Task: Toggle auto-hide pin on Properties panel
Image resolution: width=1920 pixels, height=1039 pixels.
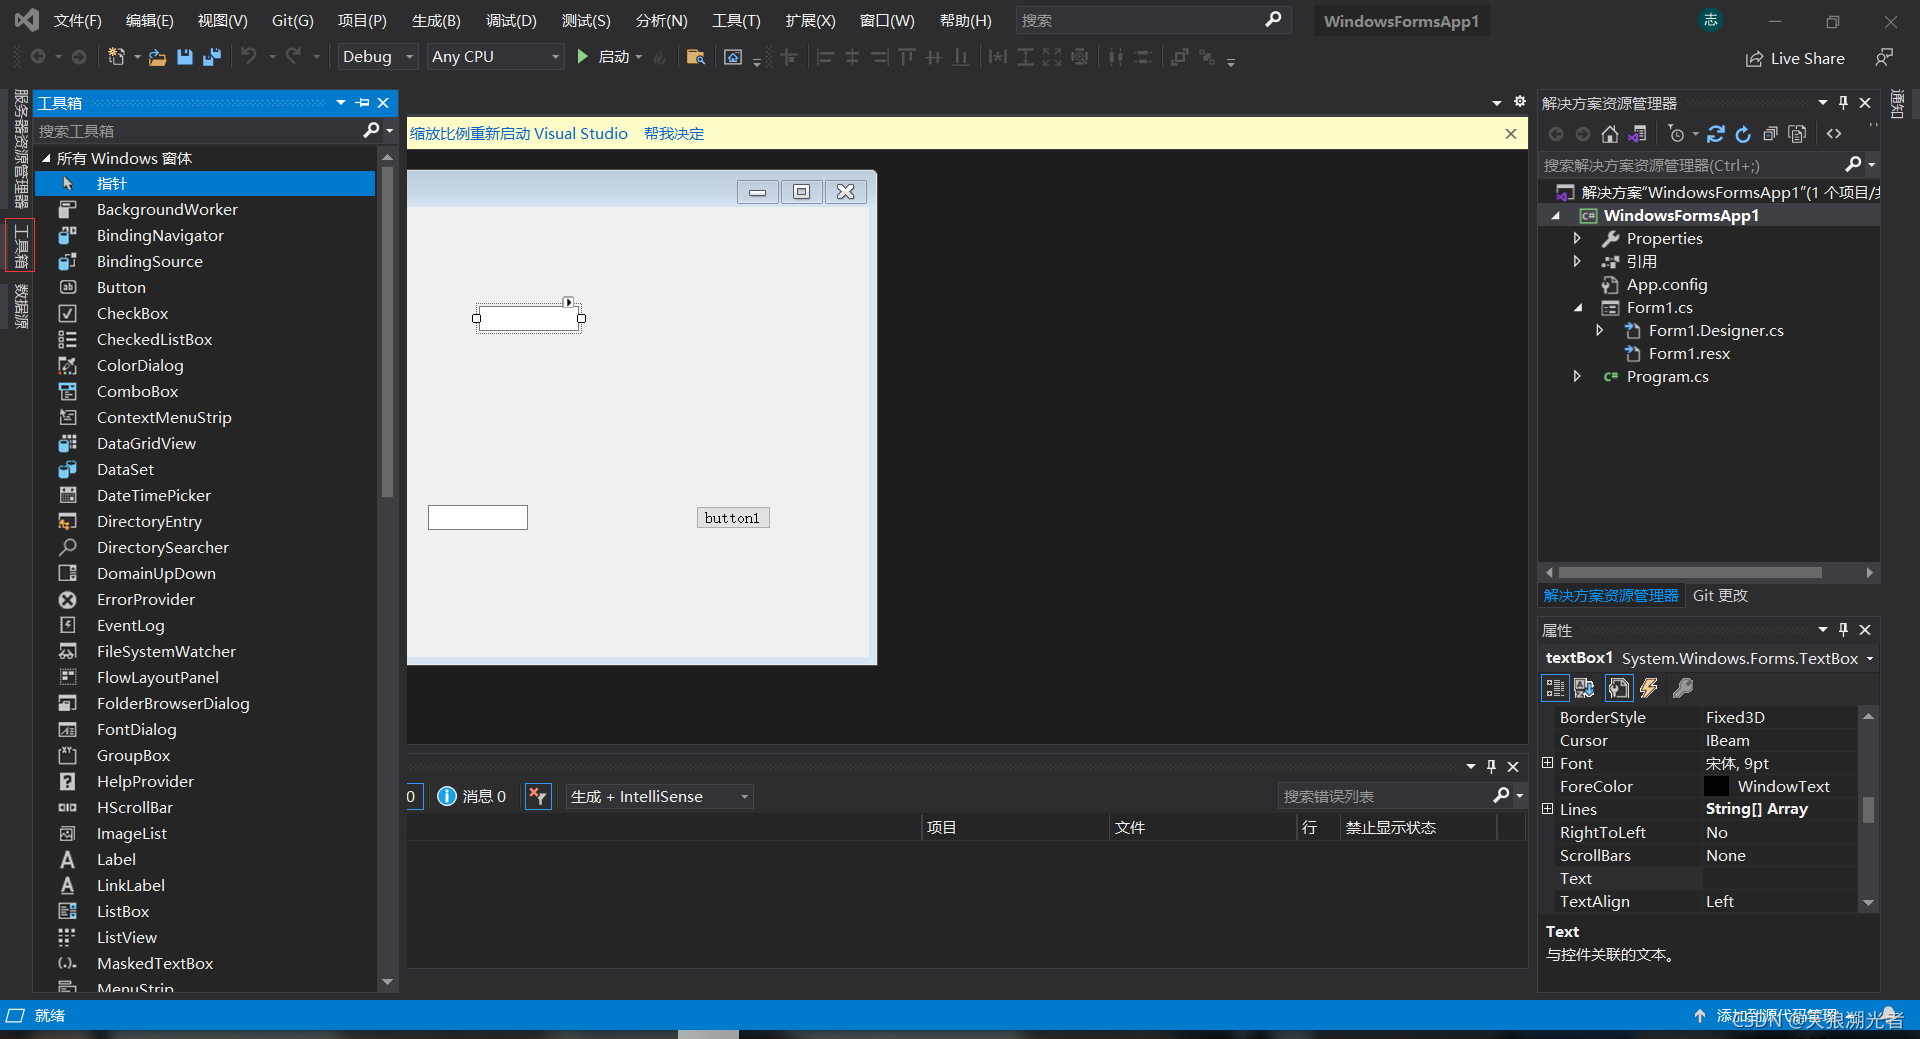Action: 1843,630
